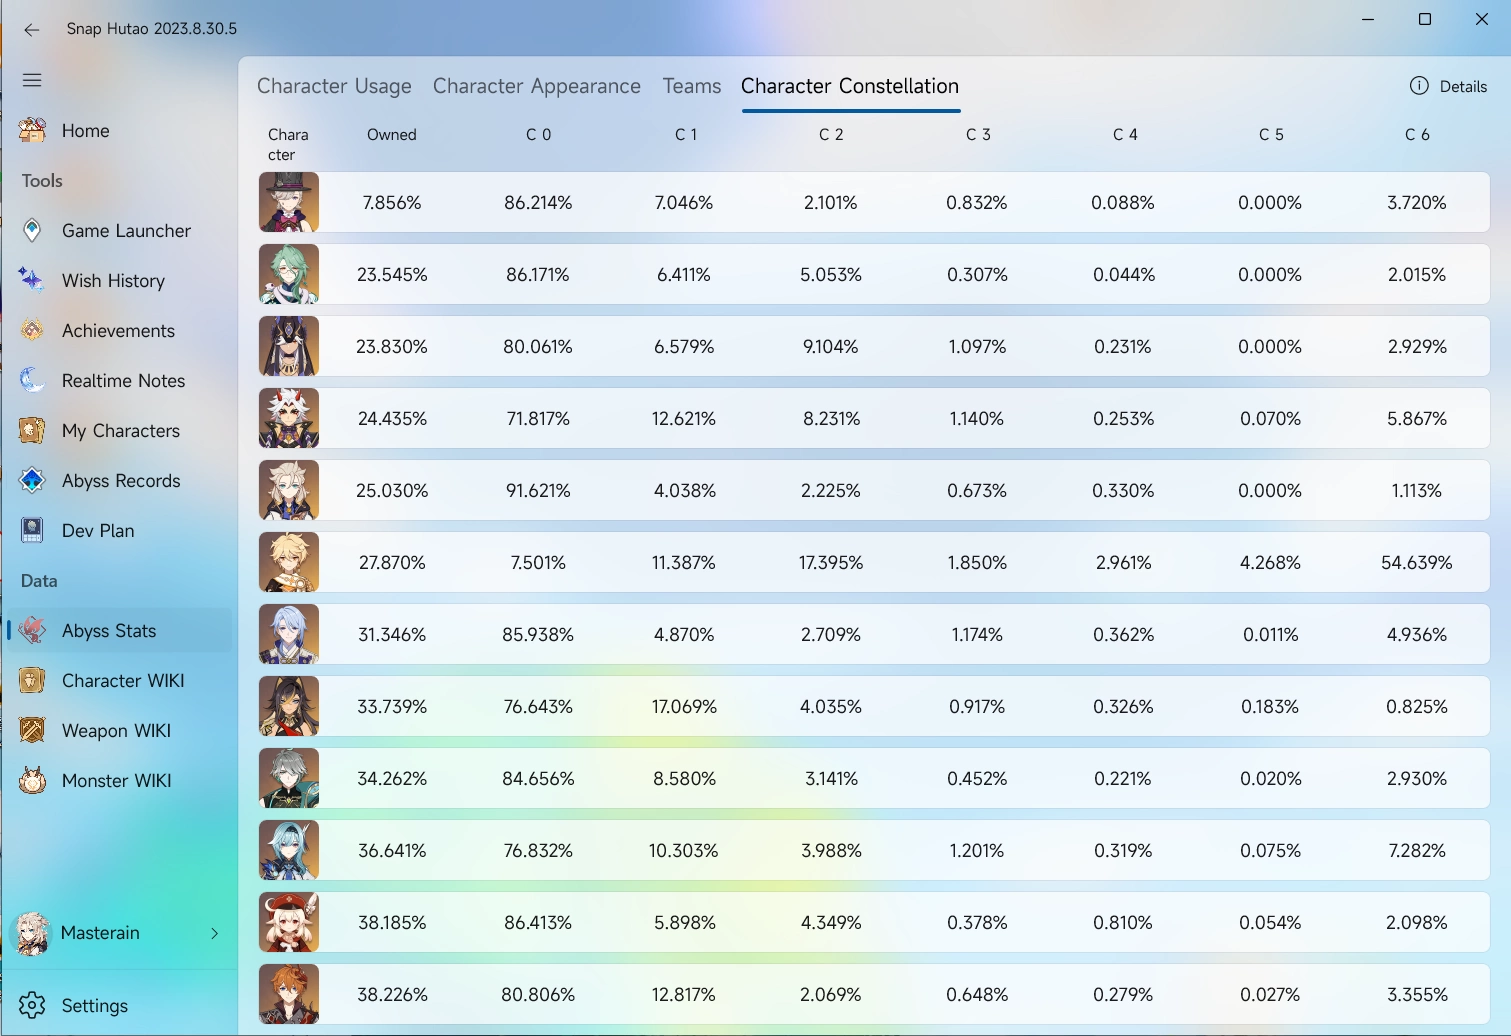Screen dimensions: 1511x1036
Task: Open the Weapon WIKI icon
Action: pyautogui.click(x=32, y=730)
